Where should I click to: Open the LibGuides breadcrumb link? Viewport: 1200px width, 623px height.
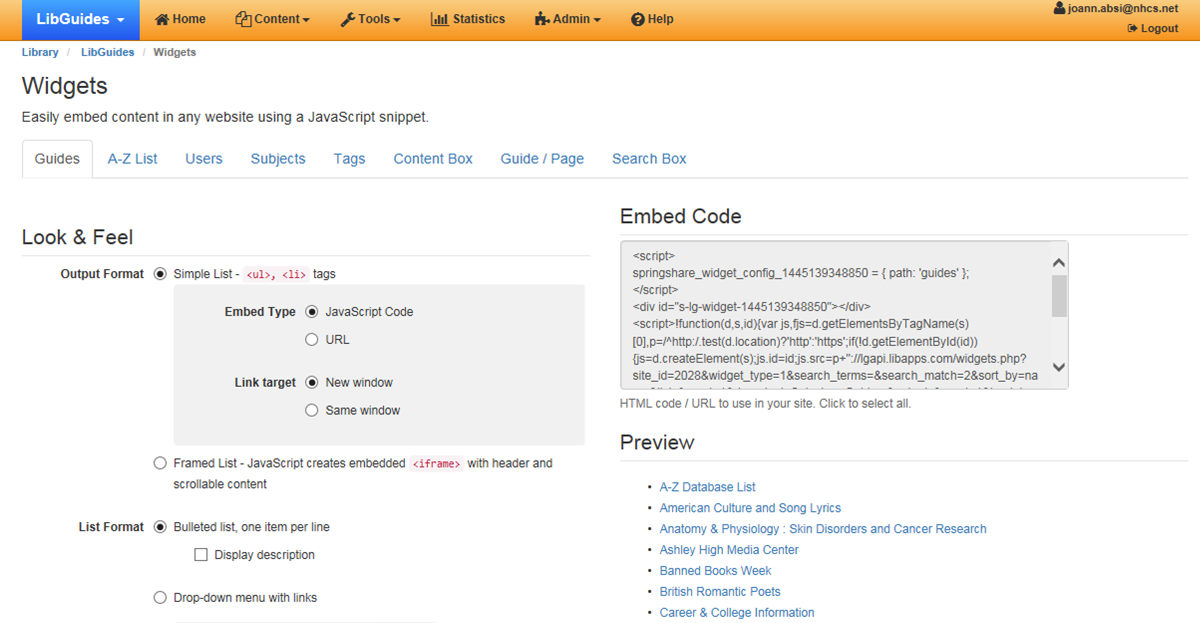(x=108, y=52)
